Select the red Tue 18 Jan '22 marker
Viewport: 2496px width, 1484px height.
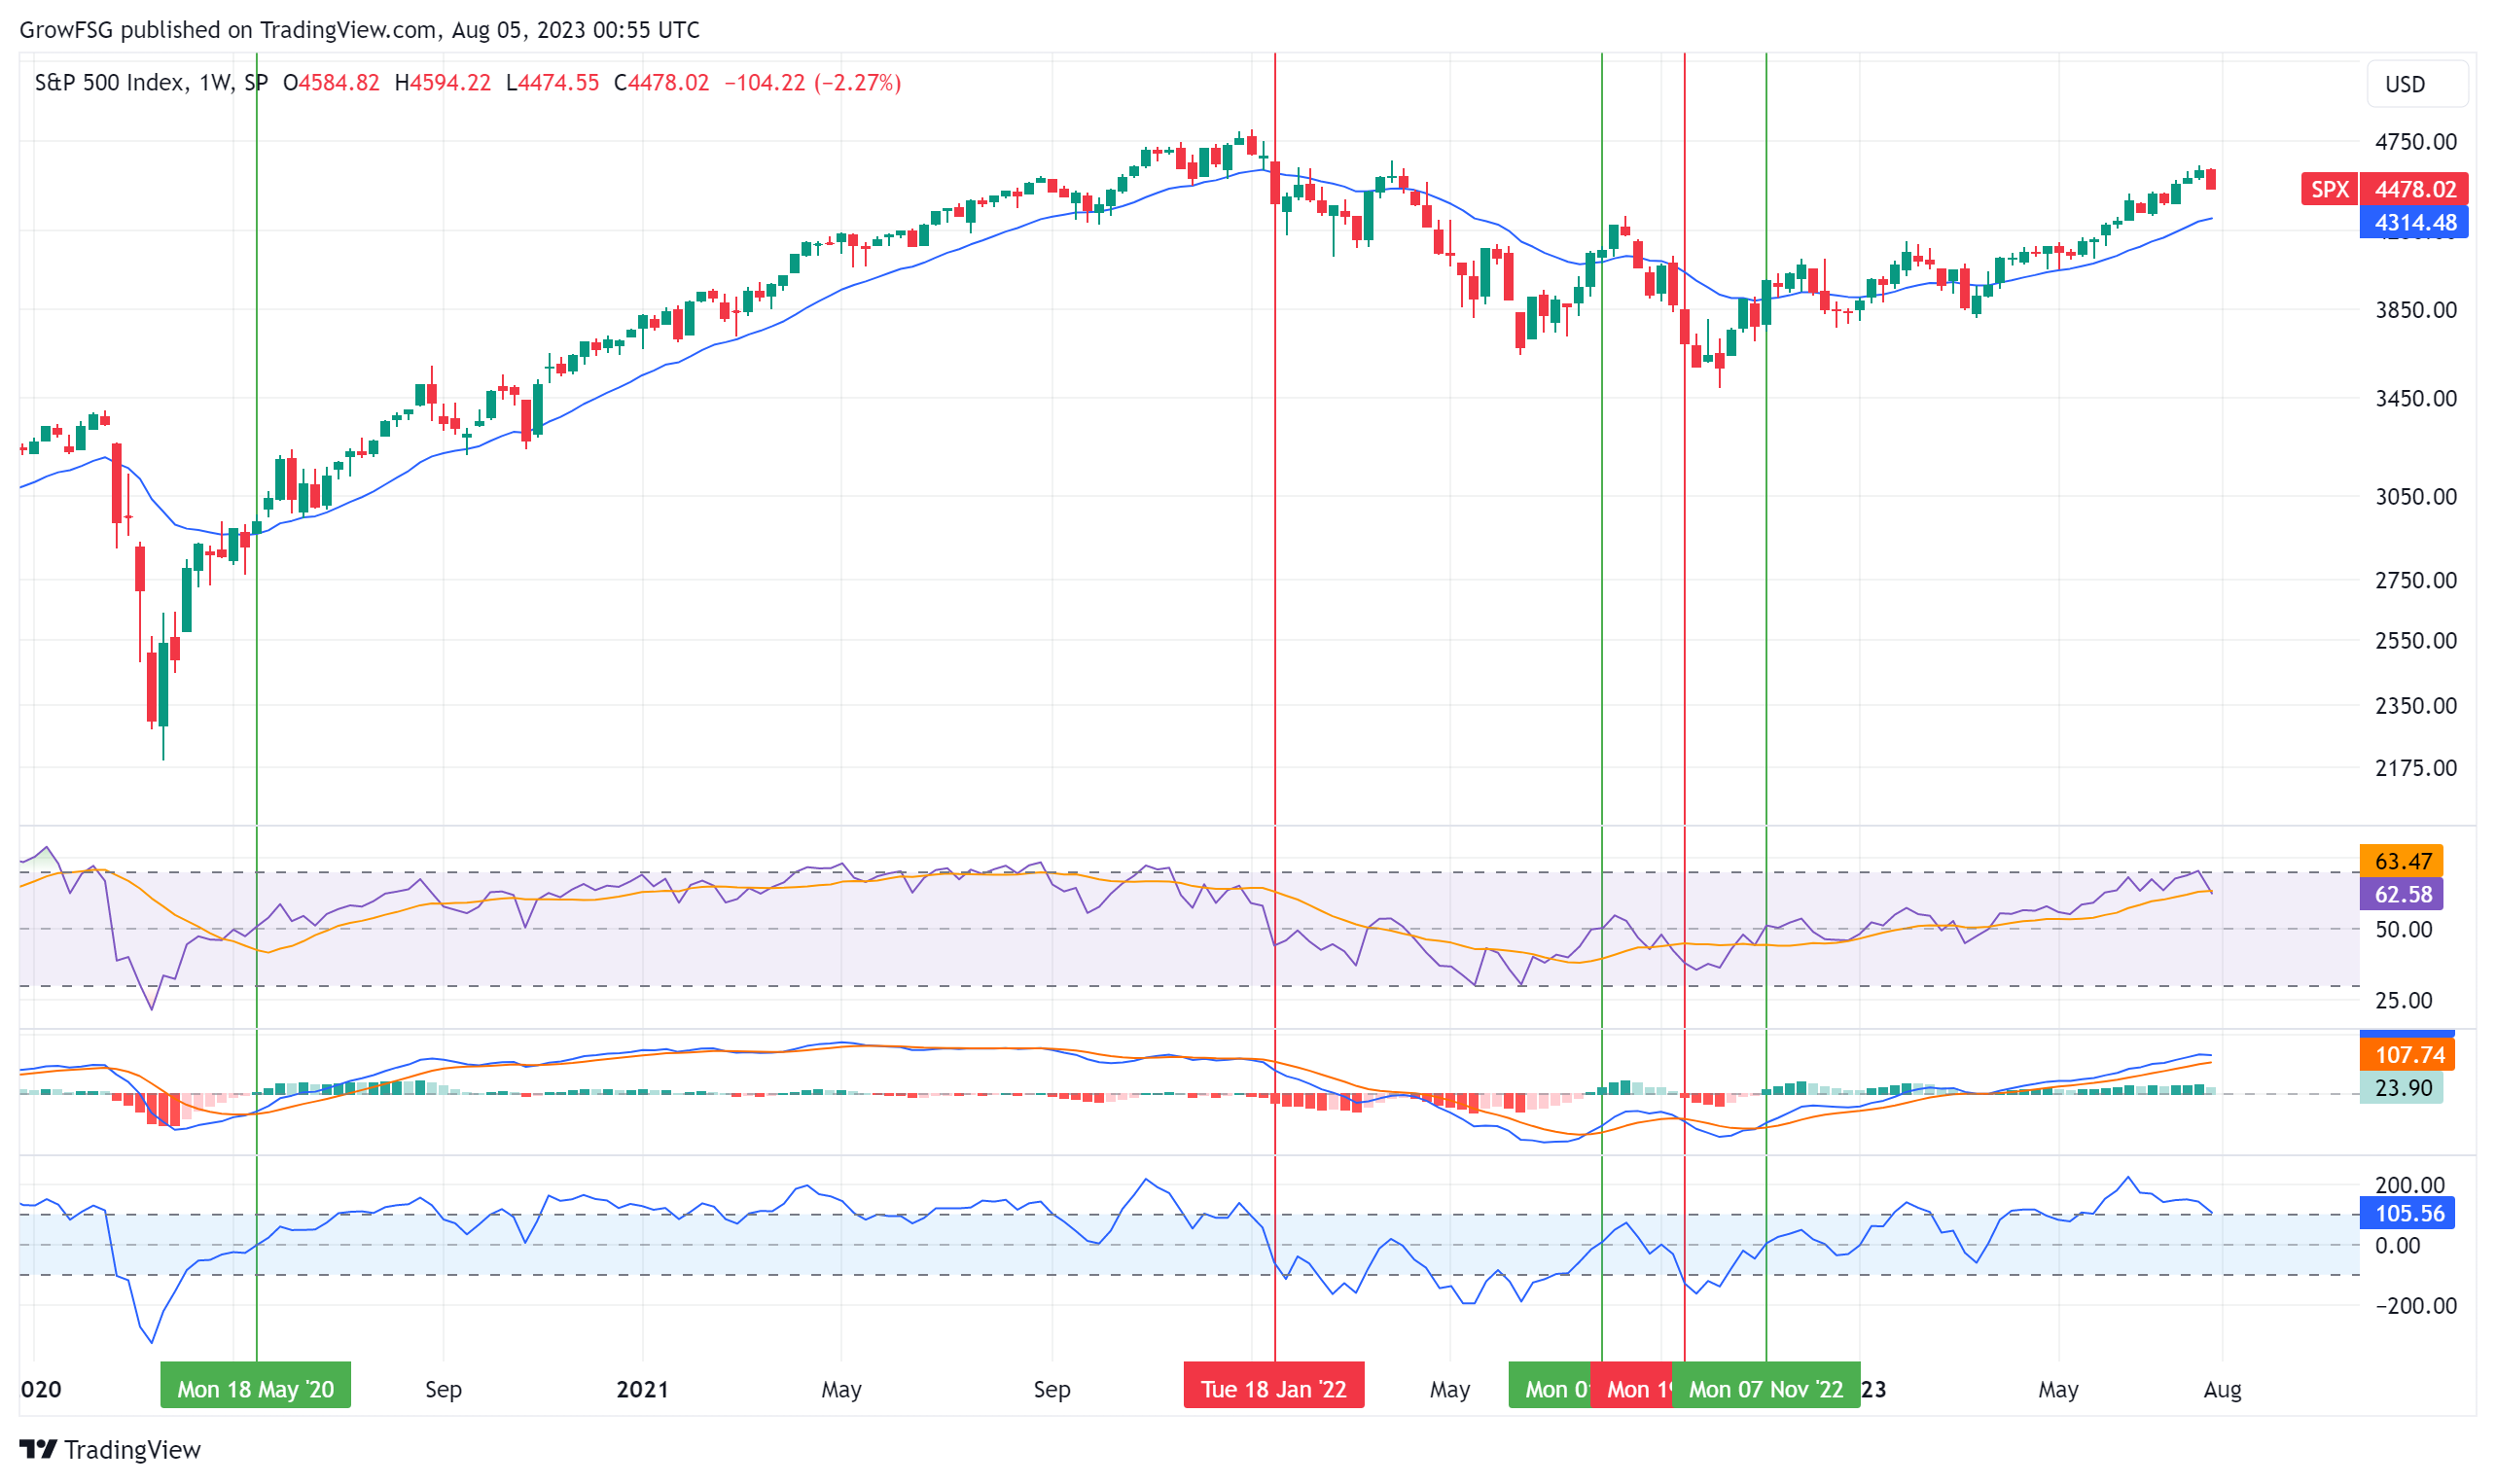(1274, 1388)
